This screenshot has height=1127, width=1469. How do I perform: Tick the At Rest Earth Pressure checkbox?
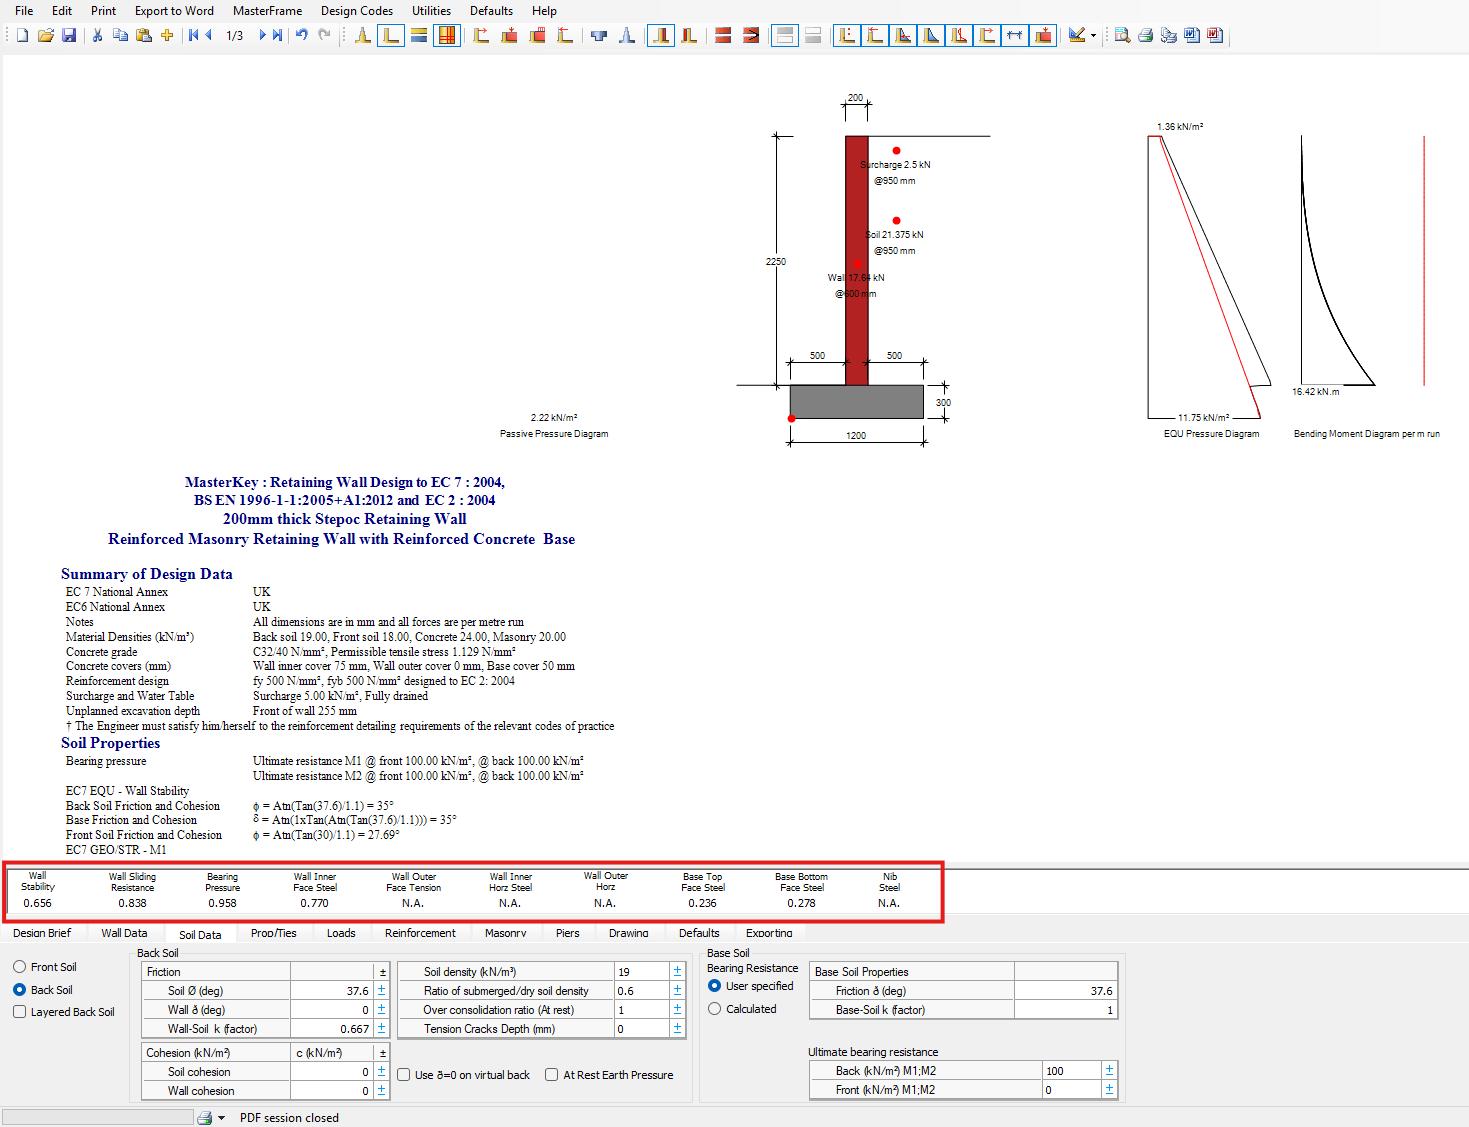click(551, 1075)
